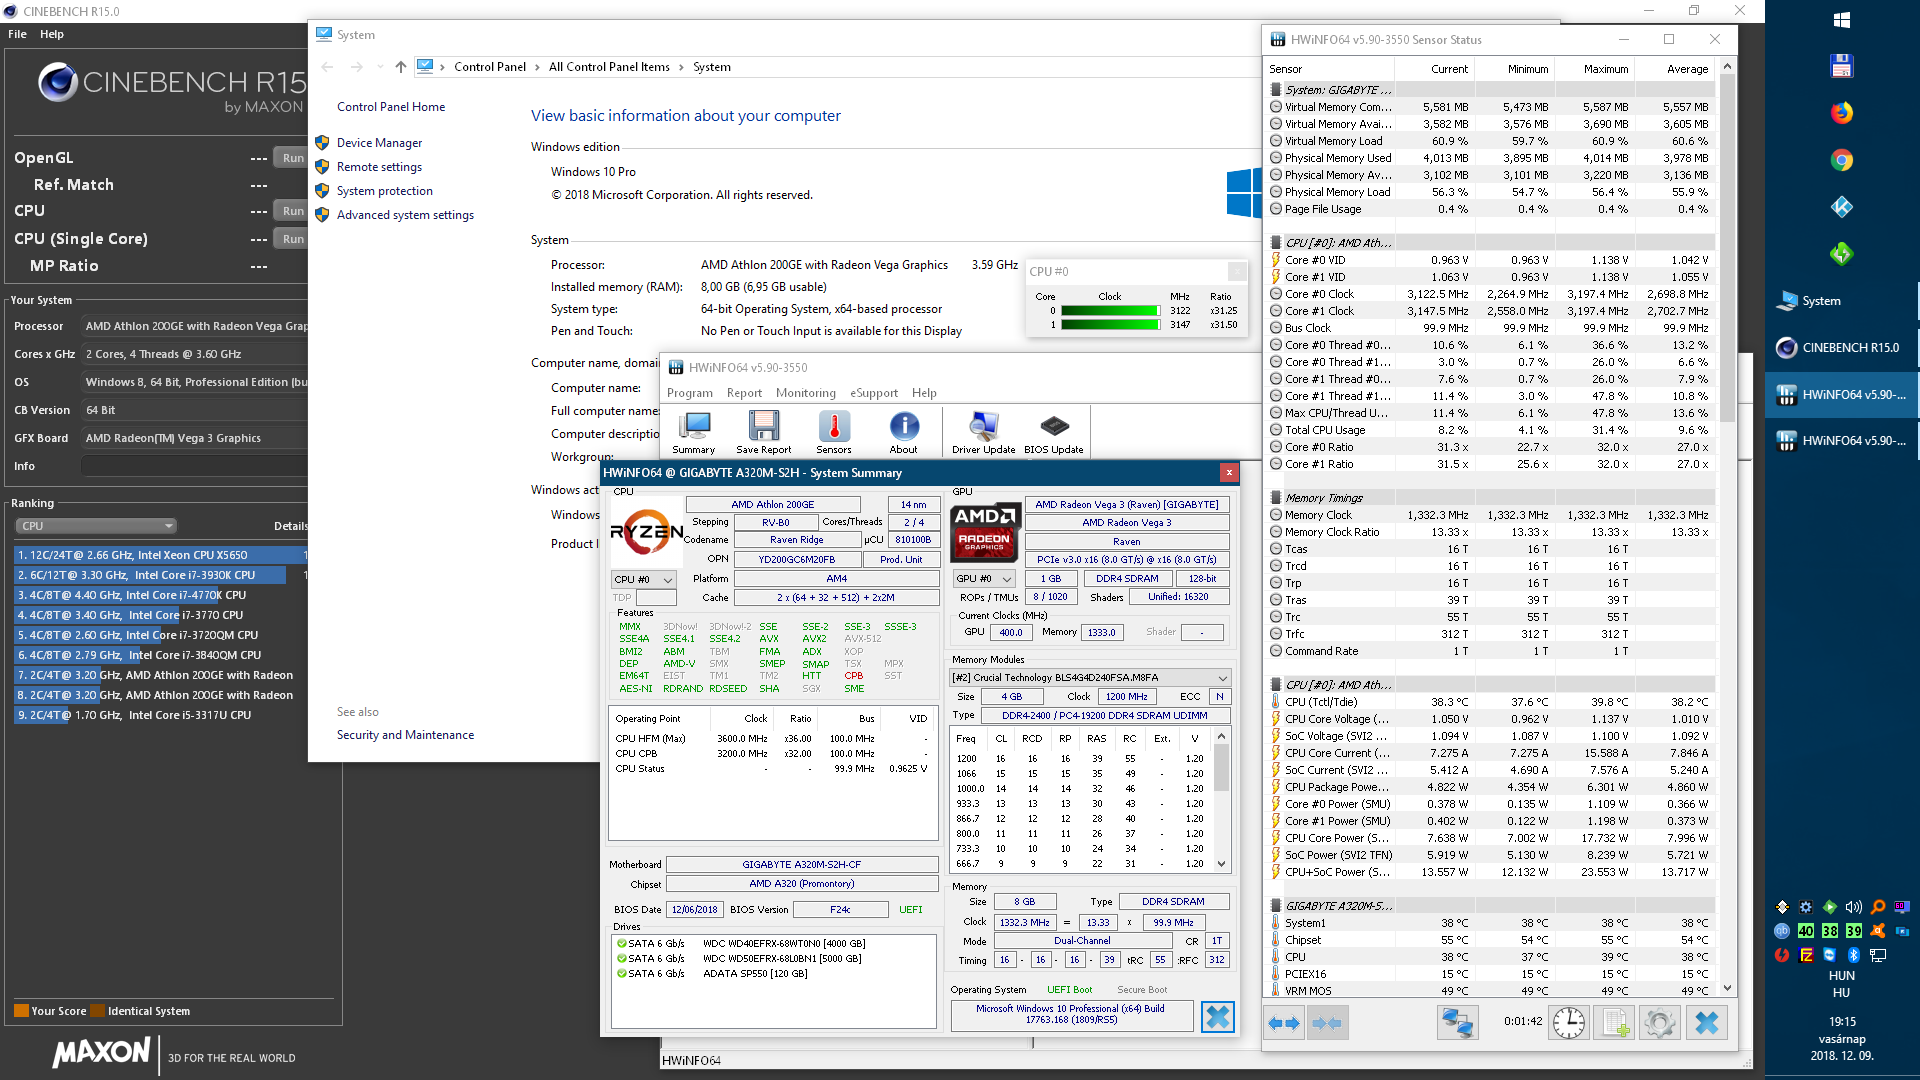Click the Up arrow in System window navigation
1920x1080 pixels.
[x=401, y=67]
